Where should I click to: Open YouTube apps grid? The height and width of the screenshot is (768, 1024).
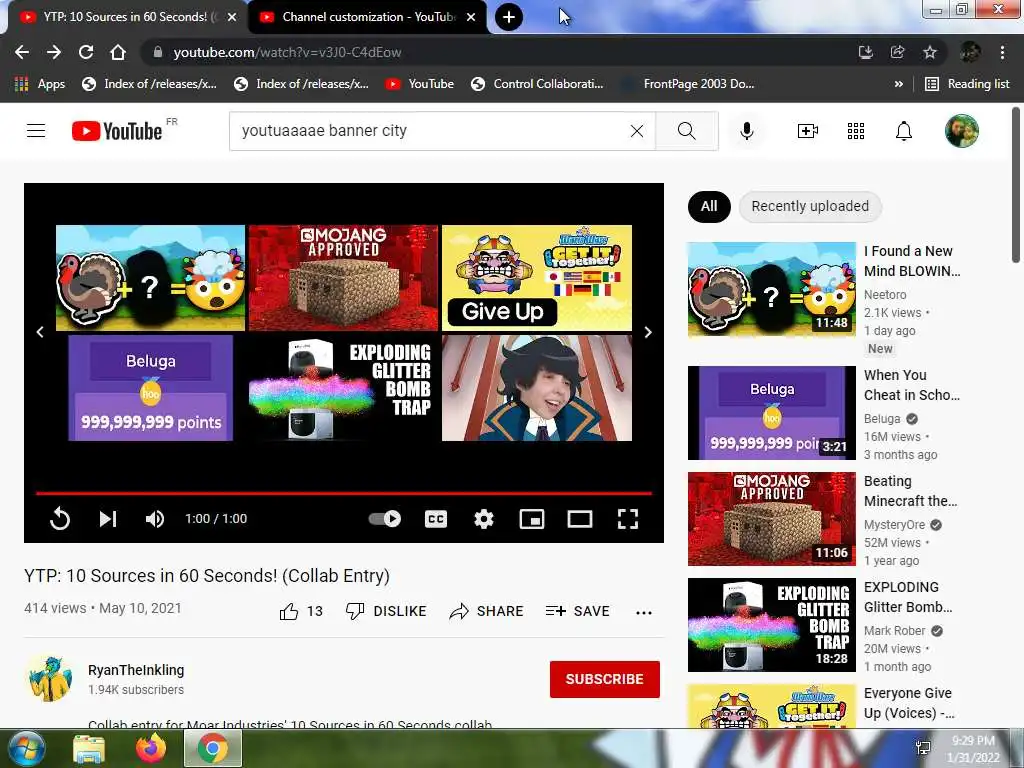pos(856,131)
